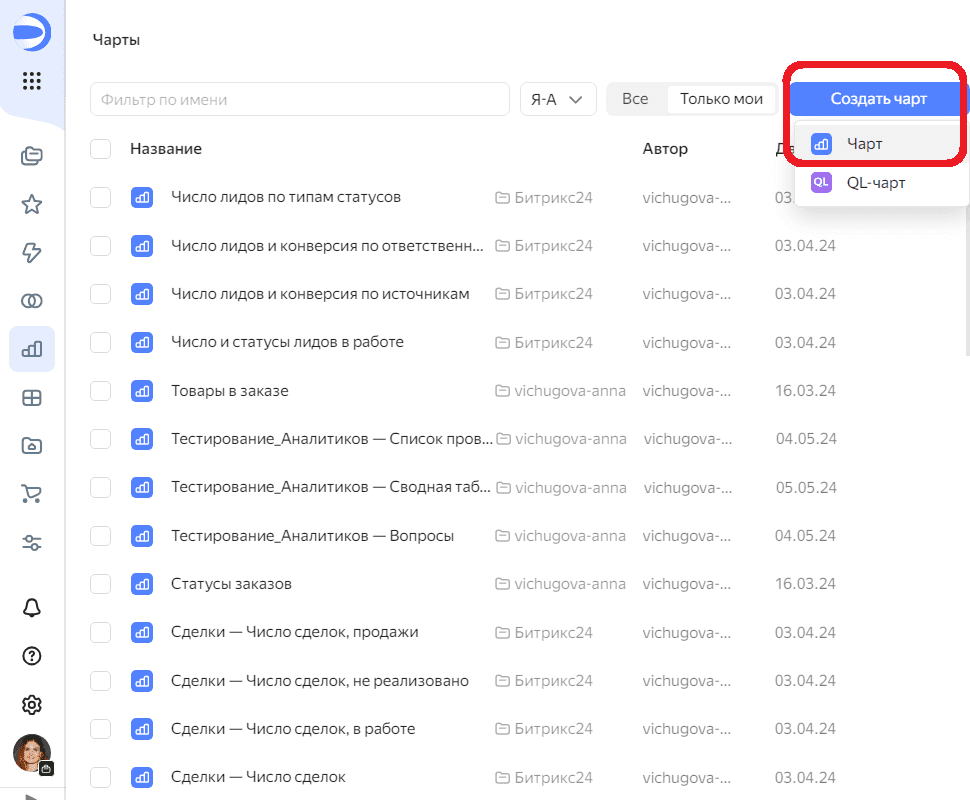
Task: Click the Чарты page title
Action: 116,40
